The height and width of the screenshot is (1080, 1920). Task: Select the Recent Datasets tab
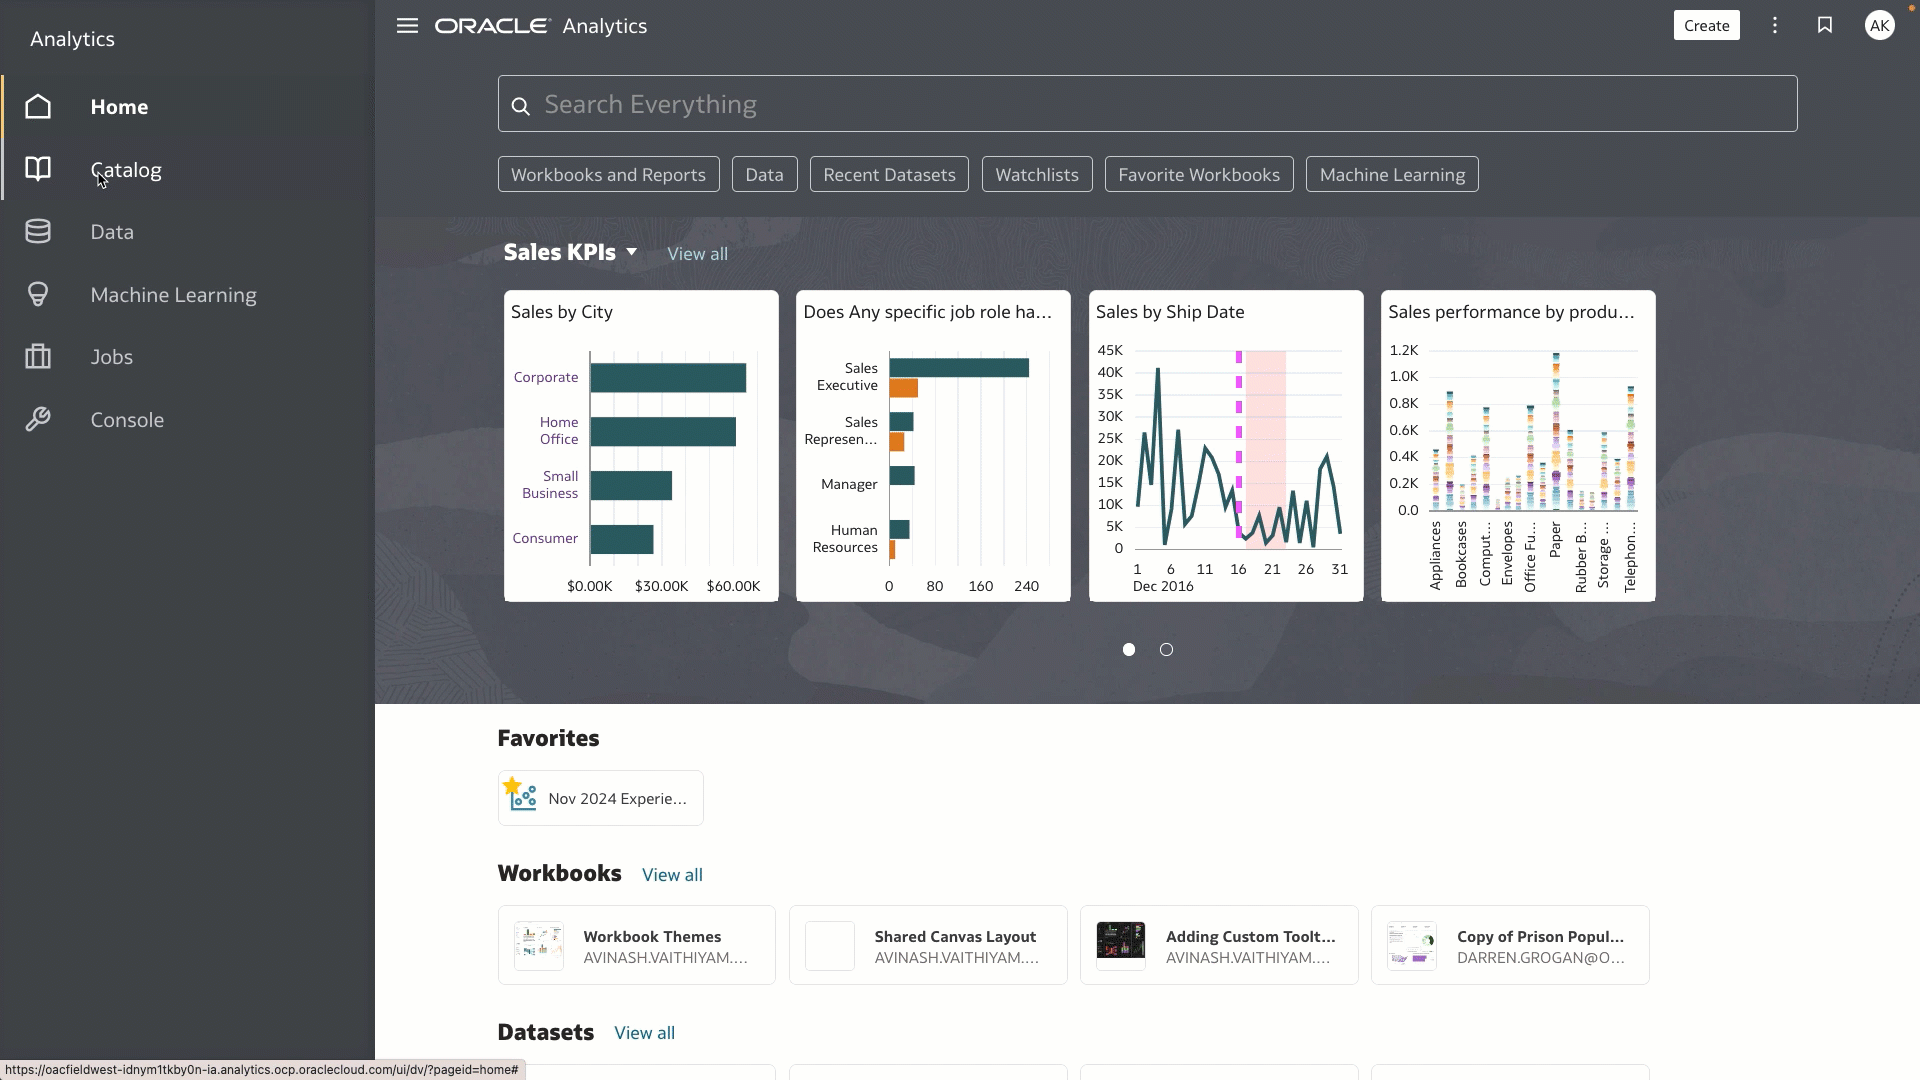click(889, 174)
